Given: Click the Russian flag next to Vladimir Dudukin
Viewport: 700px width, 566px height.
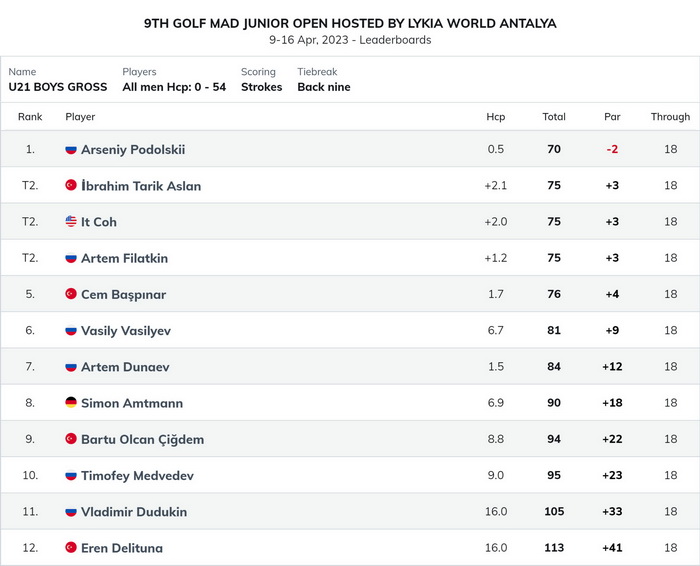Looking at the screenshot, I should pyautogui.click(x=71, y=512).
